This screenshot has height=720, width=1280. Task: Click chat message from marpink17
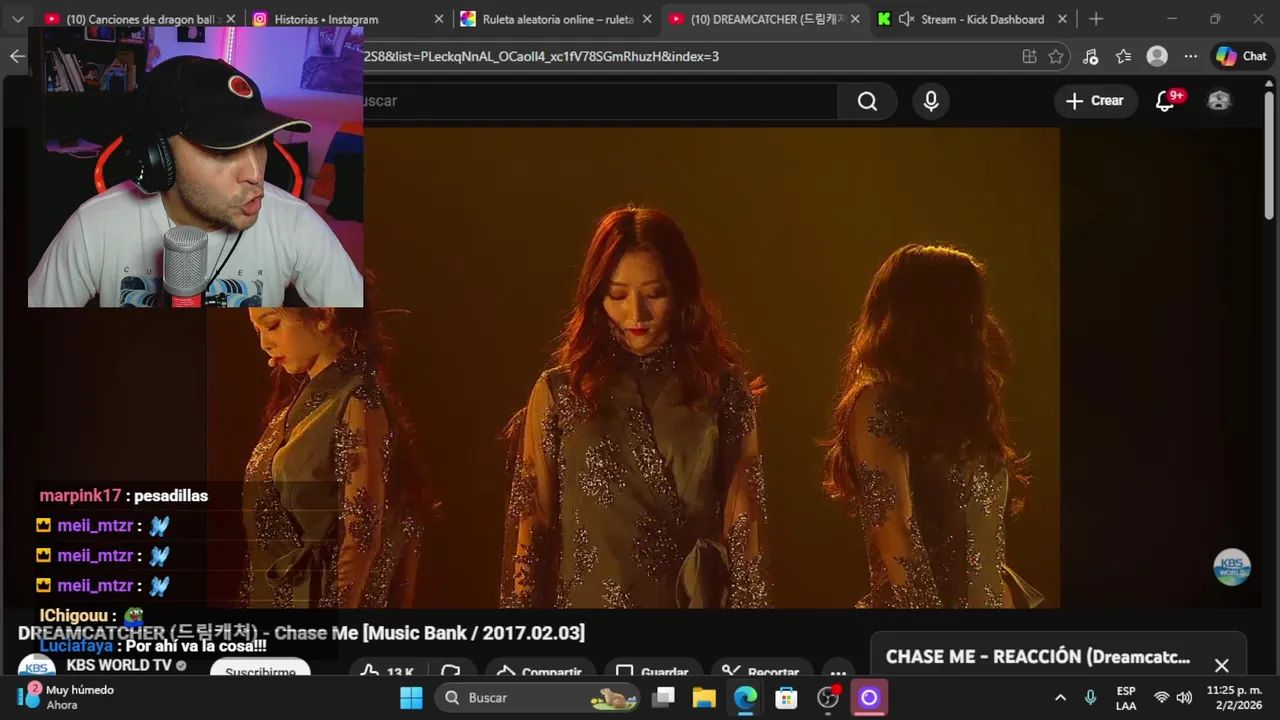point(124,496)
